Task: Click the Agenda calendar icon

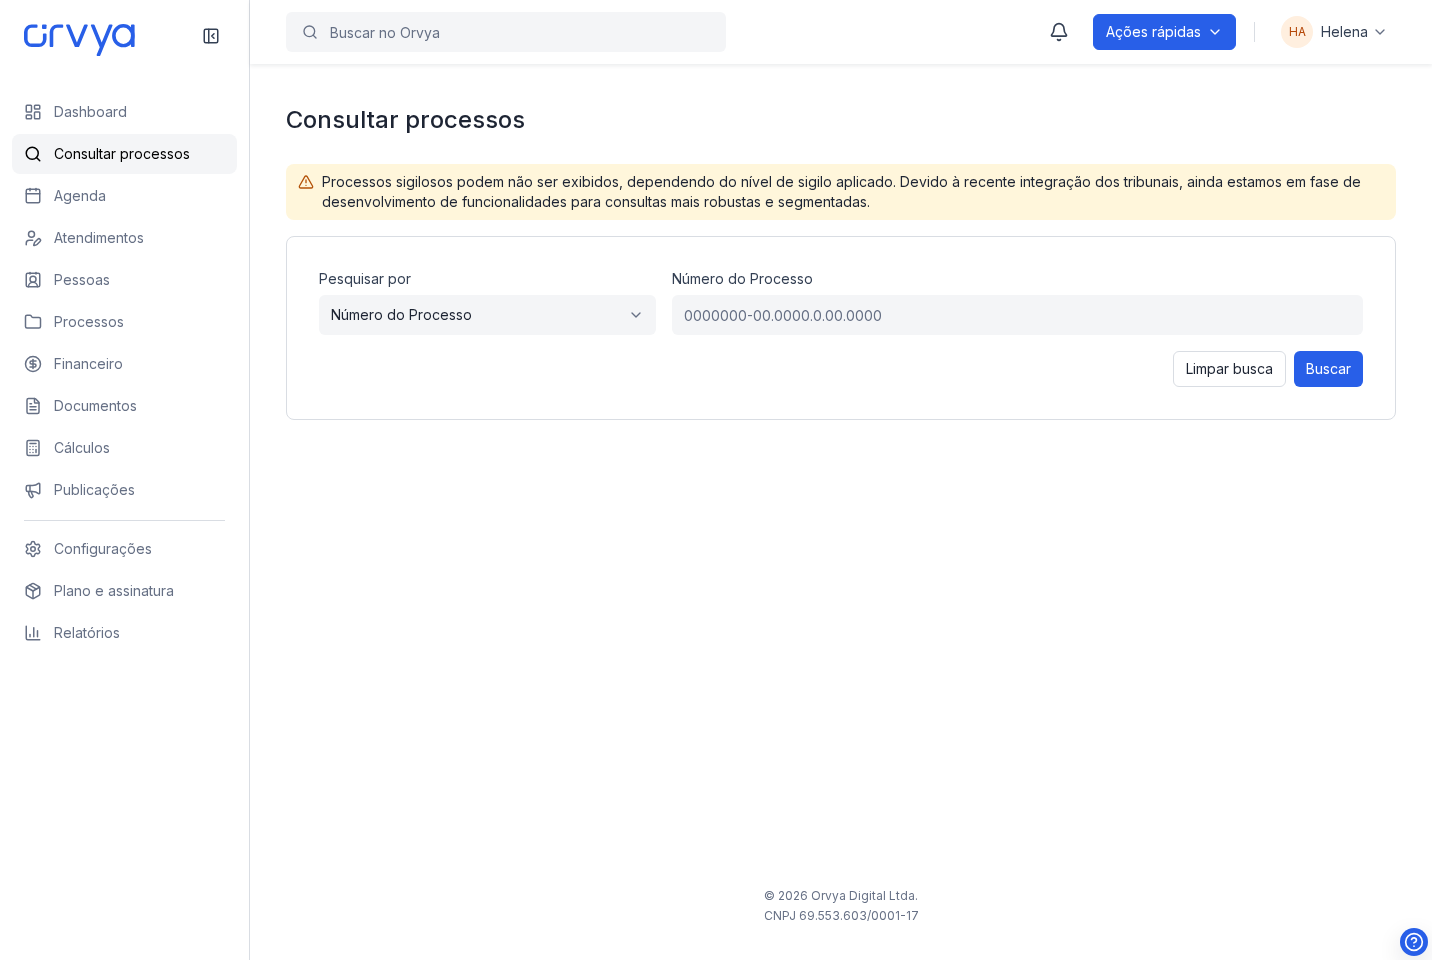Action: click(33, 196)
